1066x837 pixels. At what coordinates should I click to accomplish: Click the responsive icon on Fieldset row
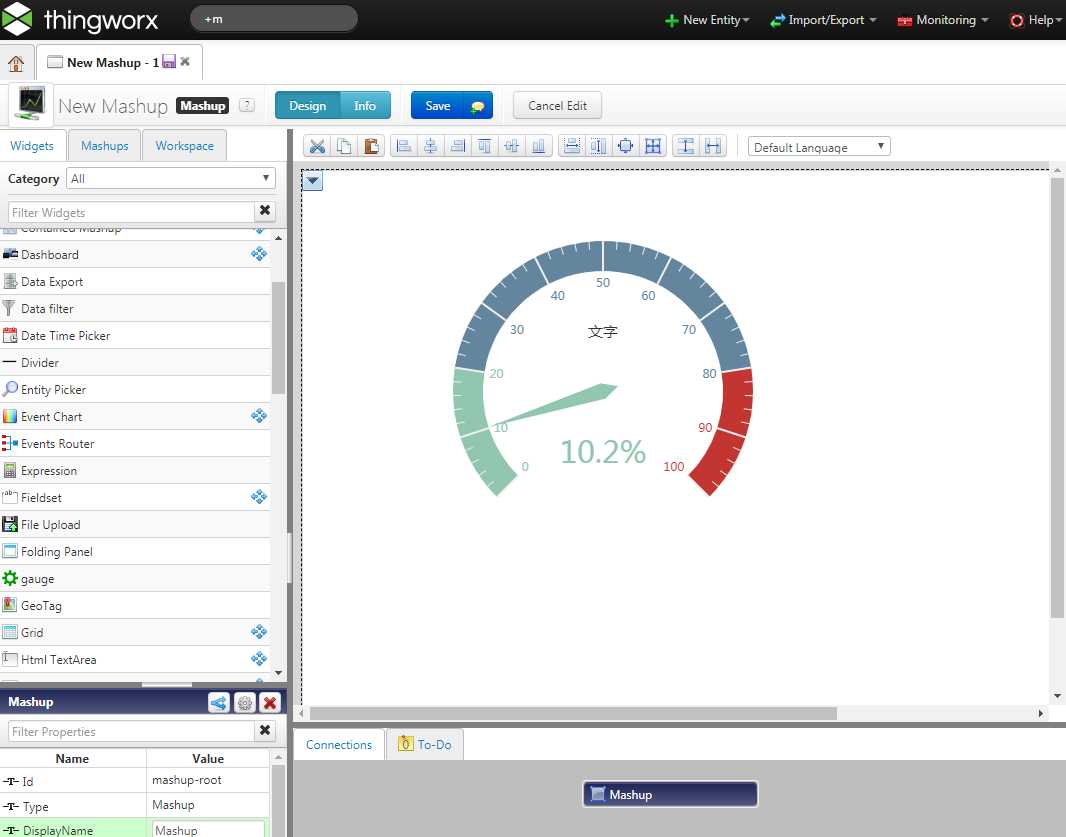pos(259,496)
